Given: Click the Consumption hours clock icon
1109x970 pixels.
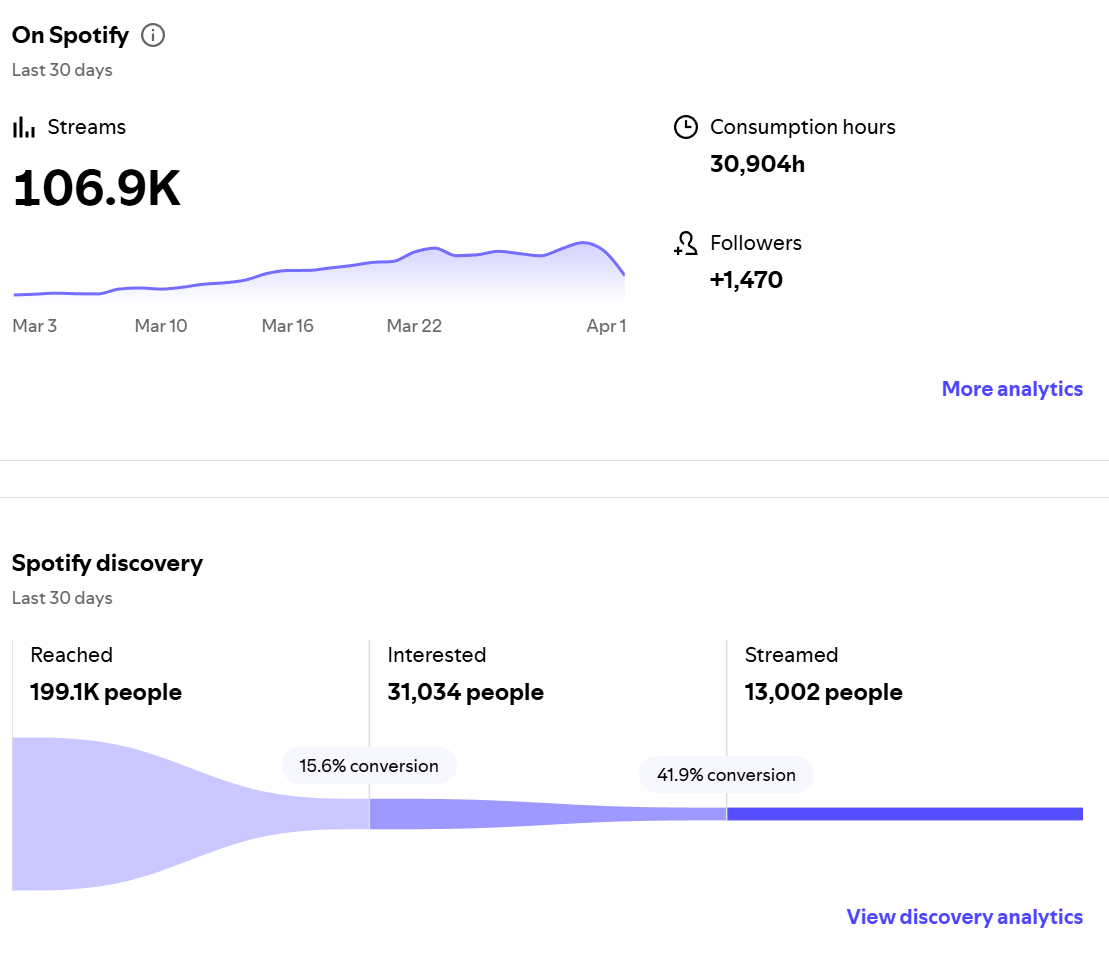Looking at the screenshot, I should point(685,127).
